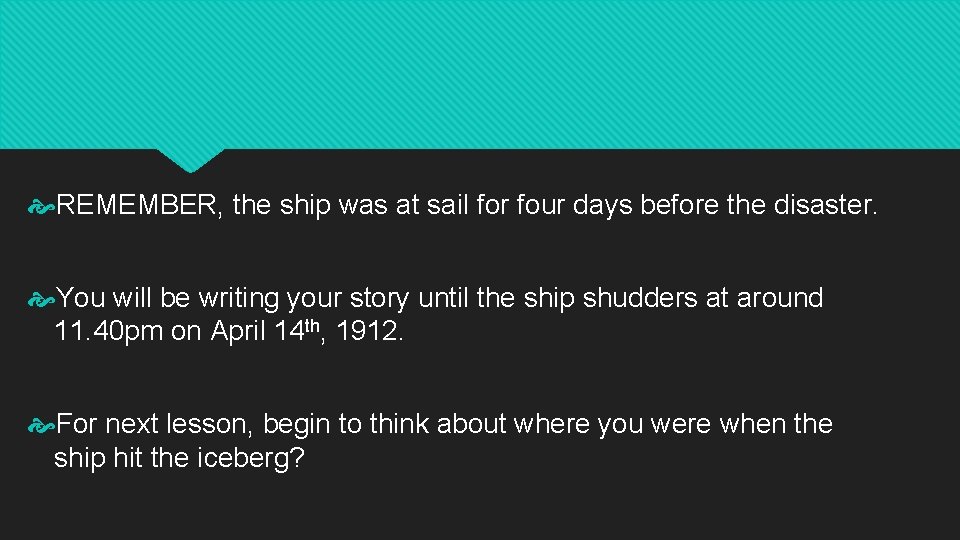The image size is (960, 540).
Task: Click the phrase 'For next lesson,'
Action: [x=154, y=424]
